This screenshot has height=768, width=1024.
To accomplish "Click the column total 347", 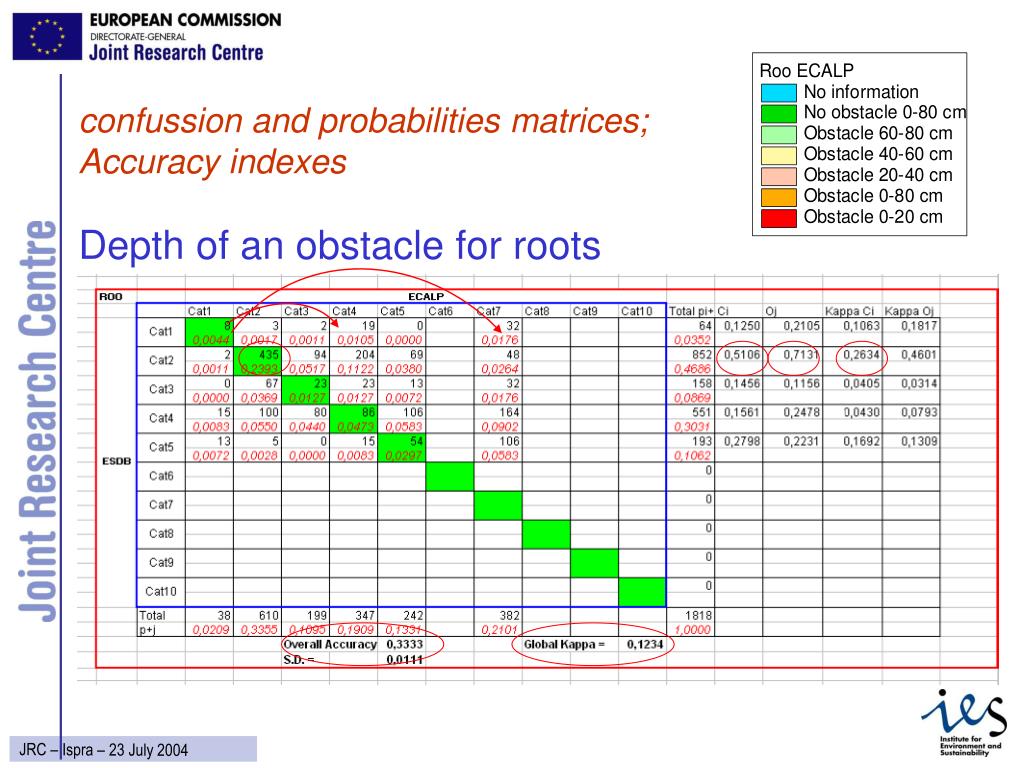I will tap(365, 615).
